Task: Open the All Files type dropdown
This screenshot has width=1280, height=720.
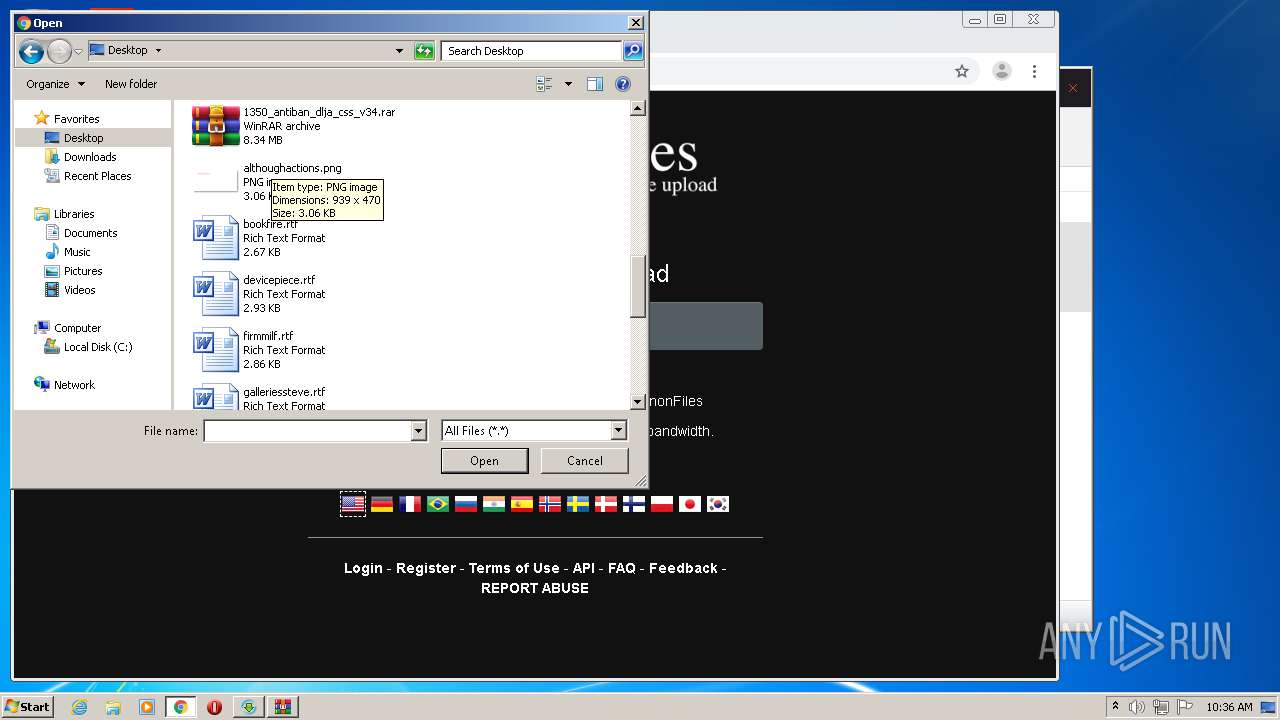Action: 534,431
